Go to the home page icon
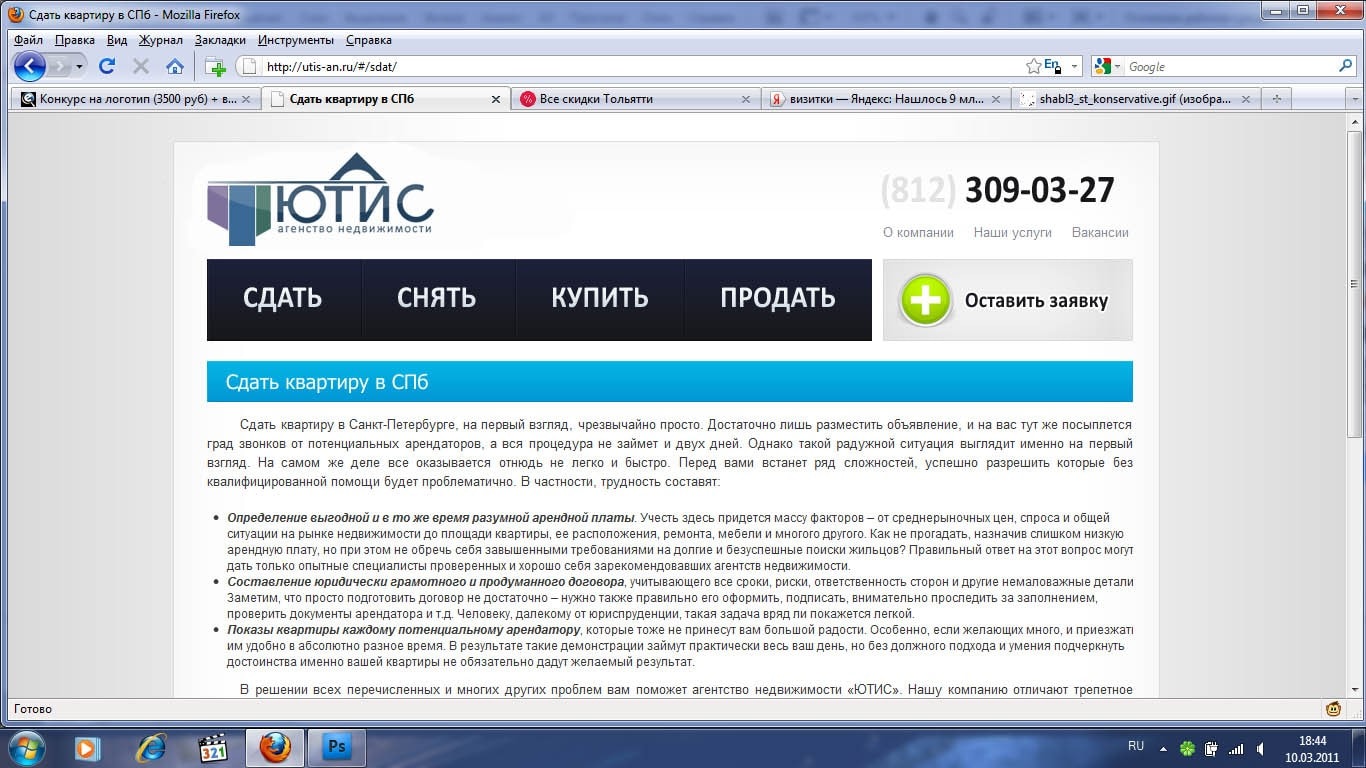This screenshot has width=1366, height=768. [x=175, y=66]
